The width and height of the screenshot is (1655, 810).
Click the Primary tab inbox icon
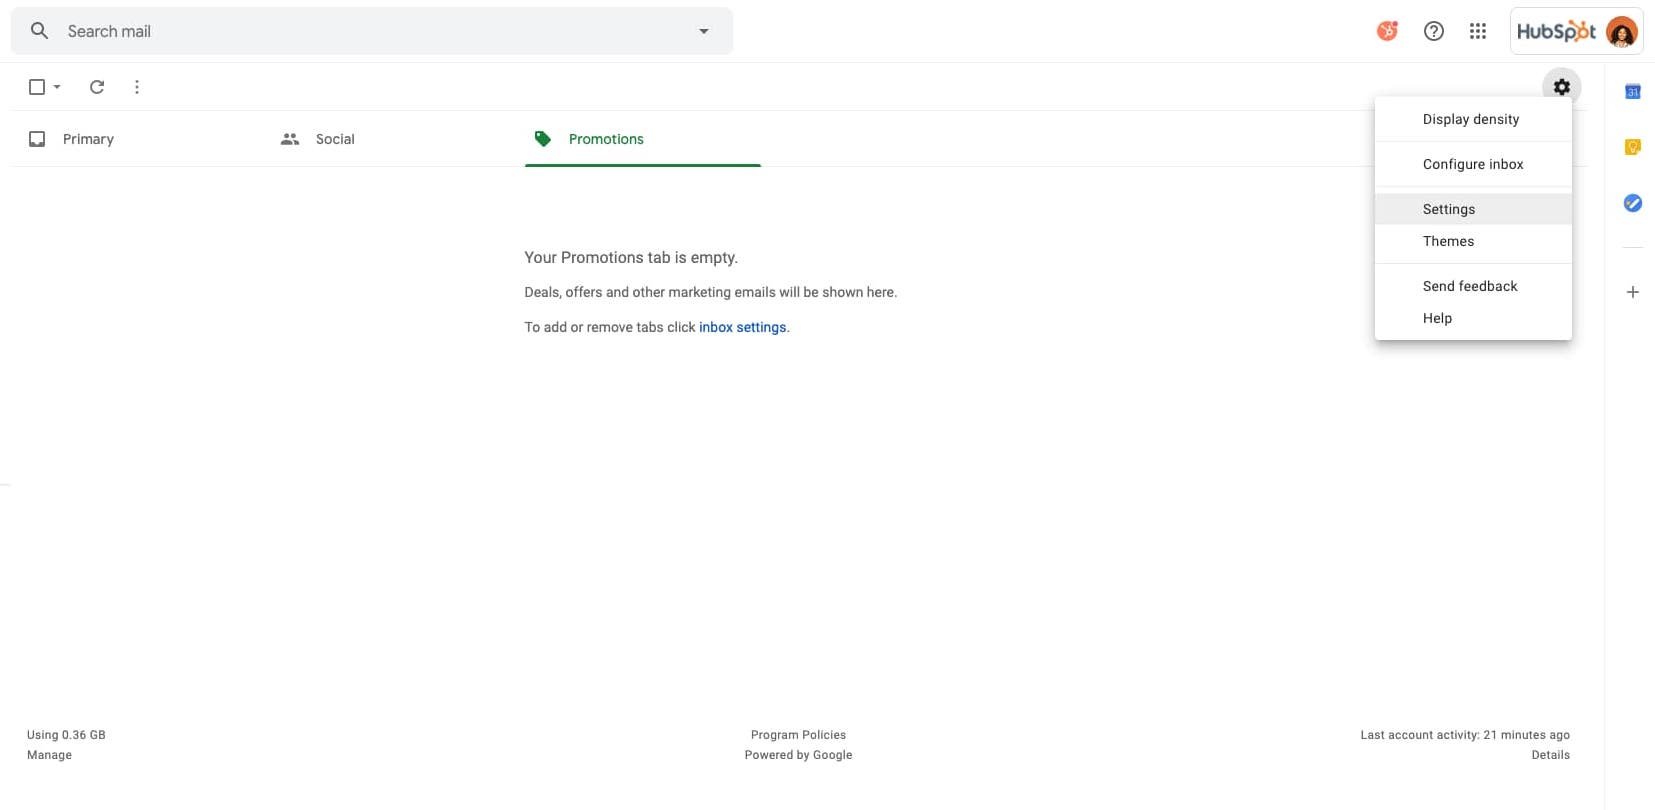click(x=37, y=139)
